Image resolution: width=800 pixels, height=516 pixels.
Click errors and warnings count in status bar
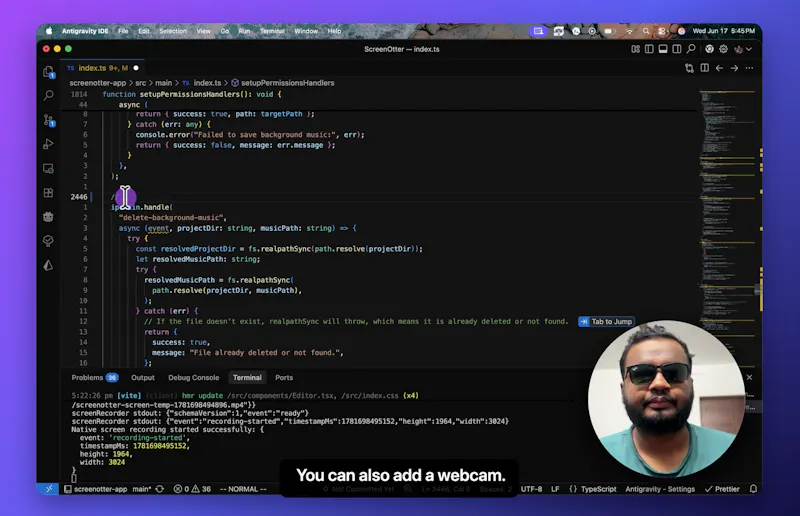click(192, 489)
